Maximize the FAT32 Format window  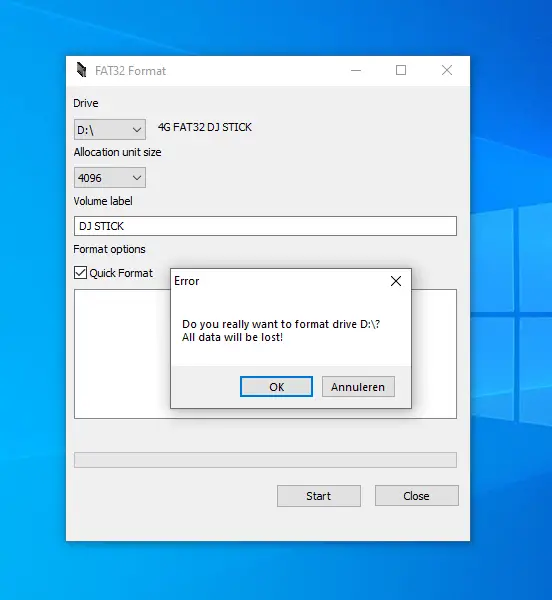pos(401,70)
